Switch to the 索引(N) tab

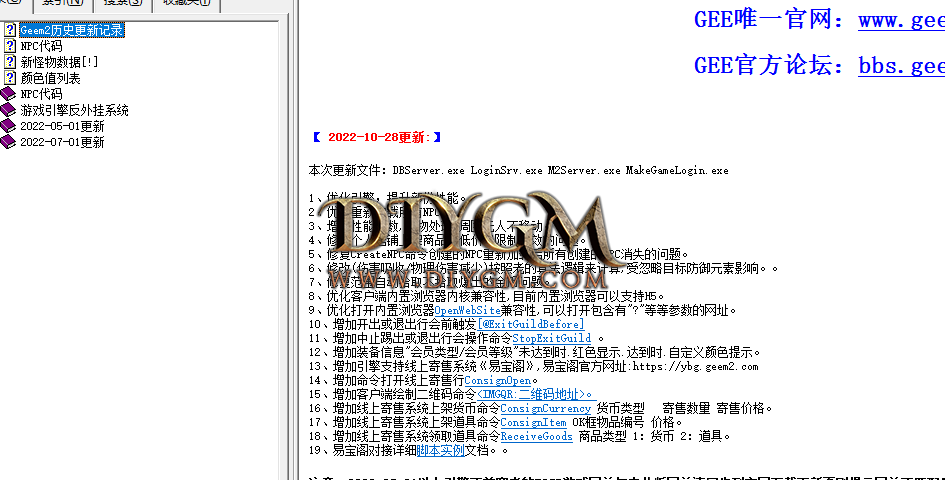click(63, 4)
